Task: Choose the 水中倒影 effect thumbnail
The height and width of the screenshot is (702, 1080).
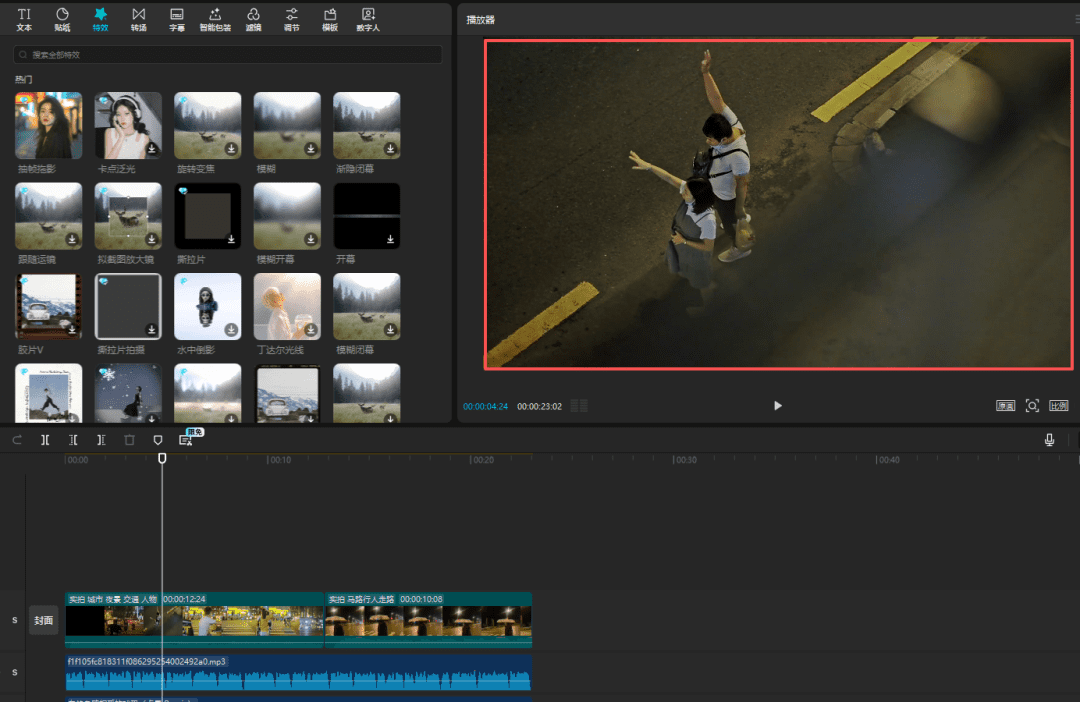Action: [x=207, y=306]
